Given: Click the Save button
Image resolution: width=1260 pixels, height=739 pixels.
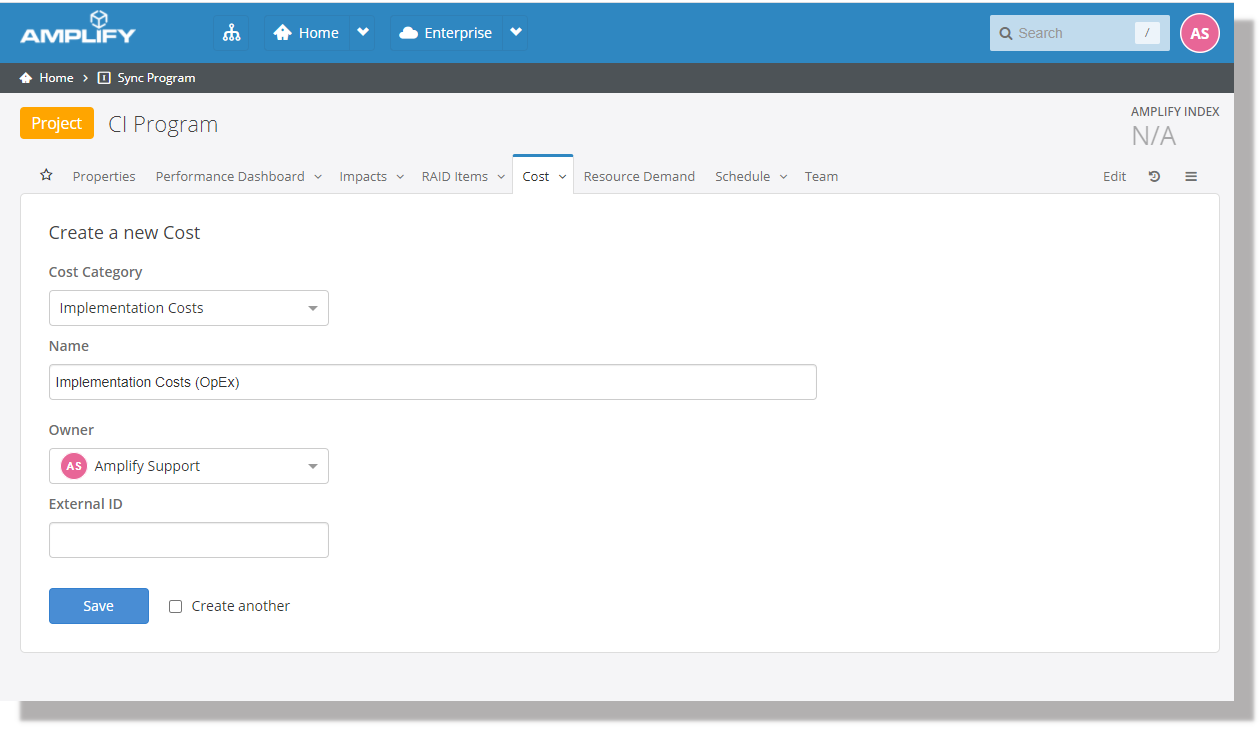Looking at the screenshot, I should [x=99, y=606].
